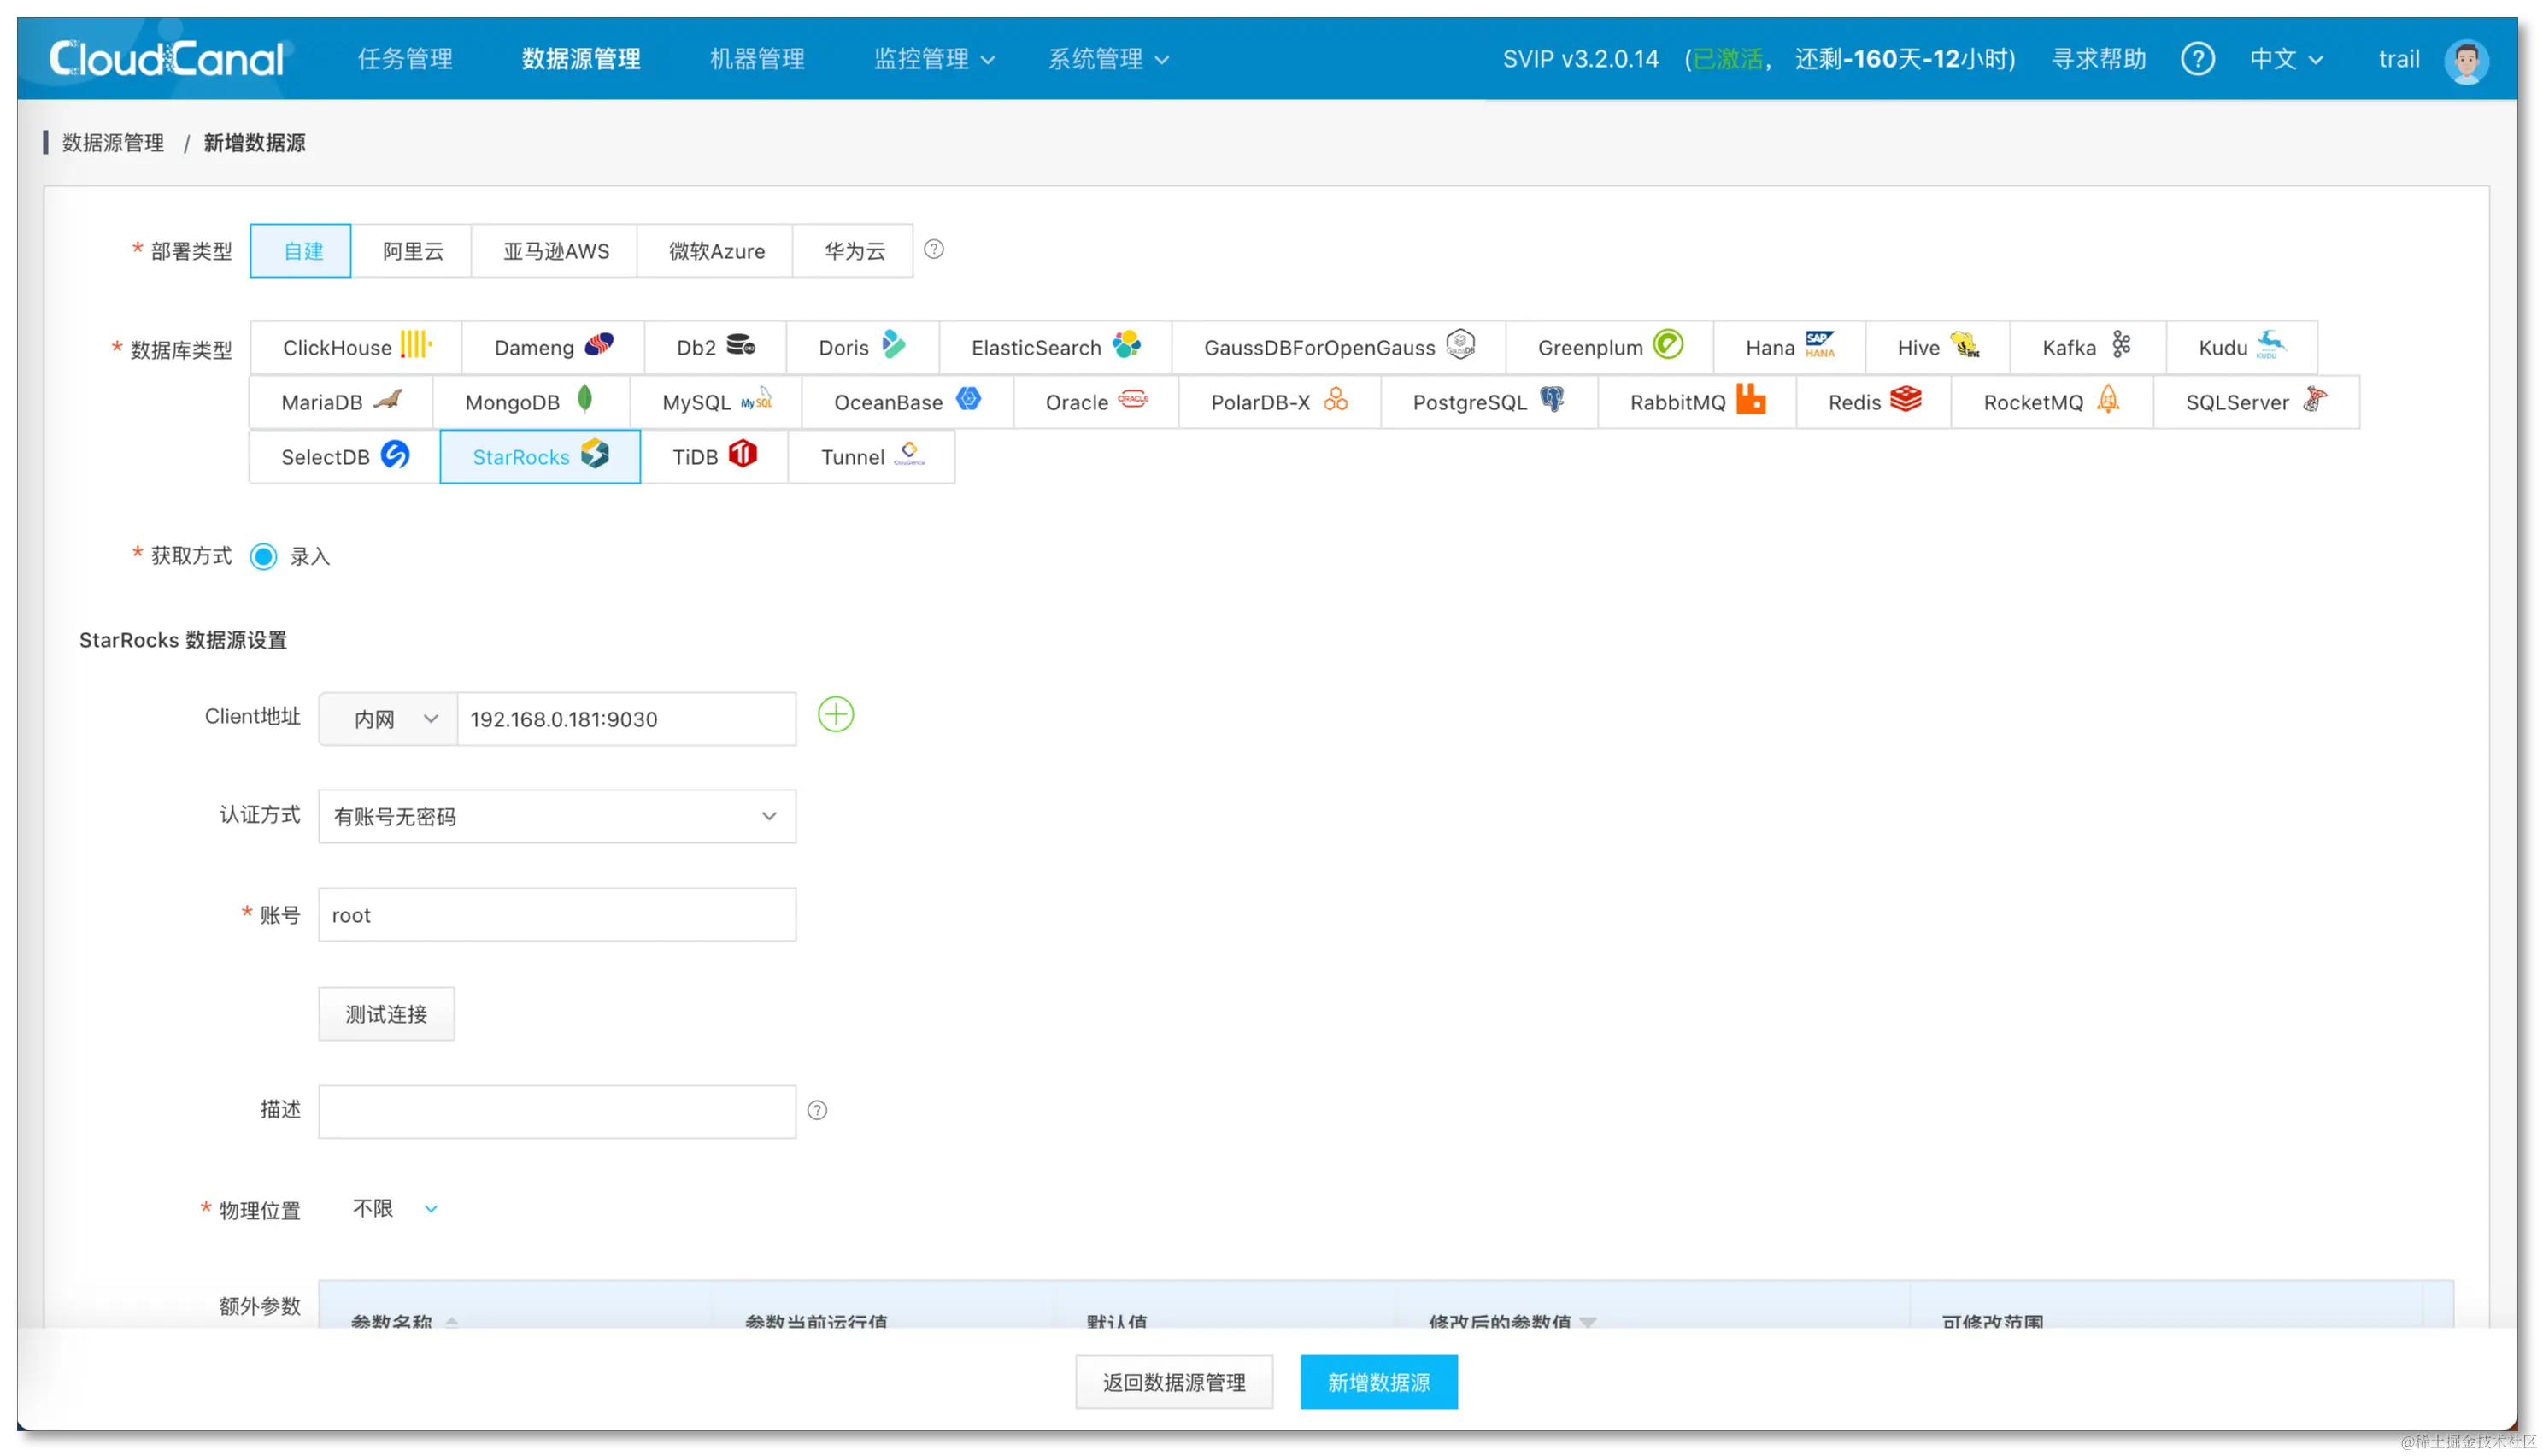Click the help icon beside 描述 field
Image resolution: width=2543 pixels, height=1456 pixels.
(x=817, y=1110)
